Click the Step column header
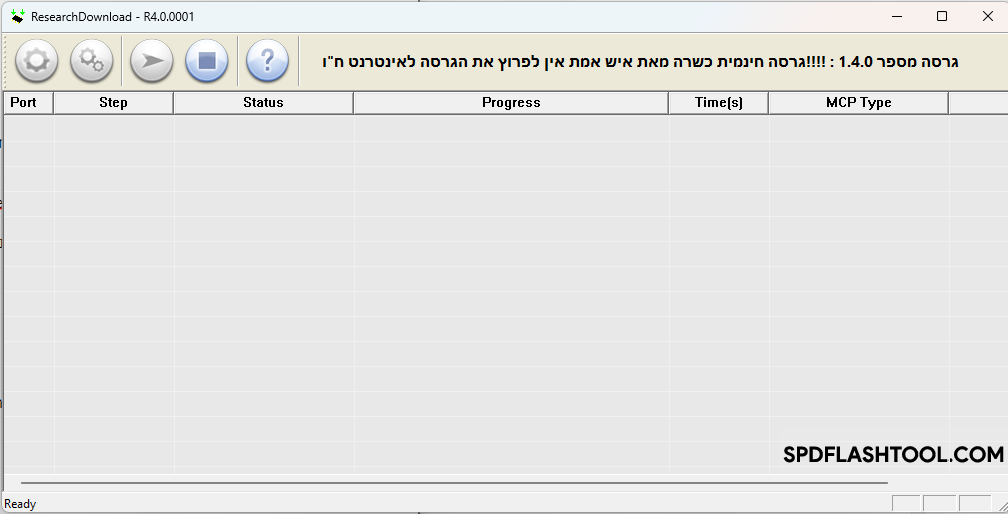Screen dimensions: 1008x514 click(x=113, y=102)
